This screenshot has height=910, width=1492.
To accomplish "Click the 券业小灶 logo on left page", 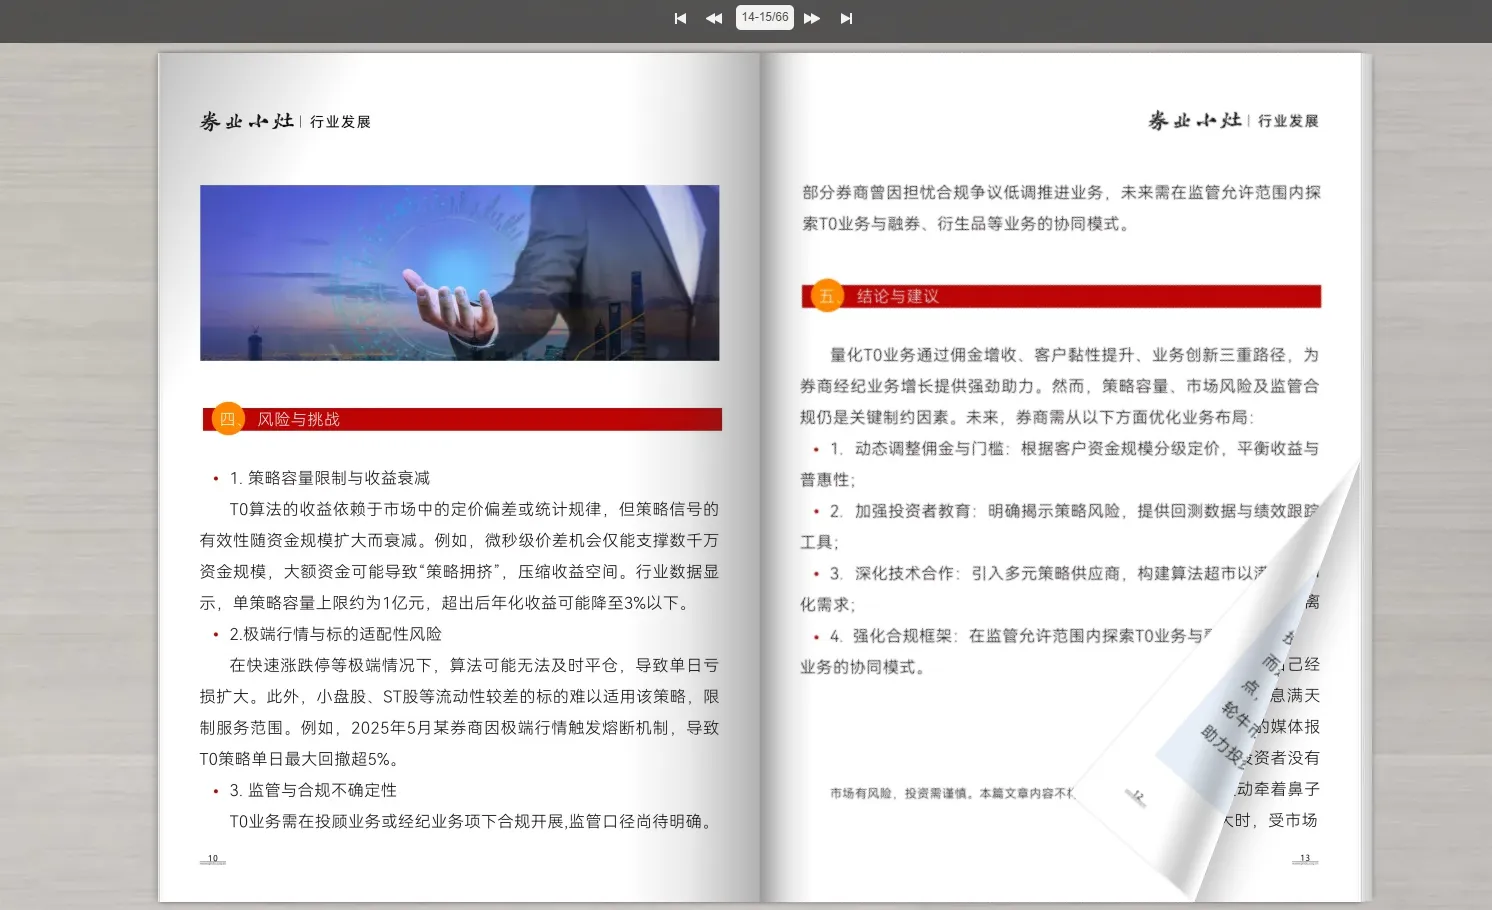I will (247, 121).
